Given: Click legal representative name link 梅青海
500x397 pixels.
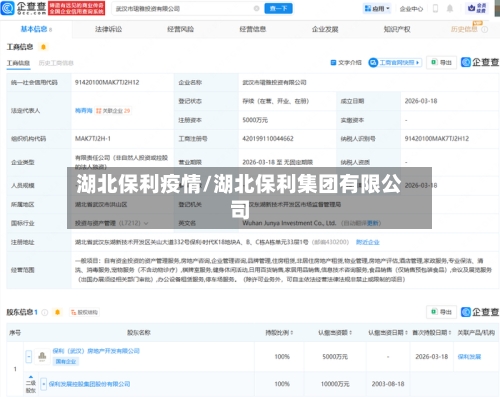Looking at the screenshot, I should 84,111.
